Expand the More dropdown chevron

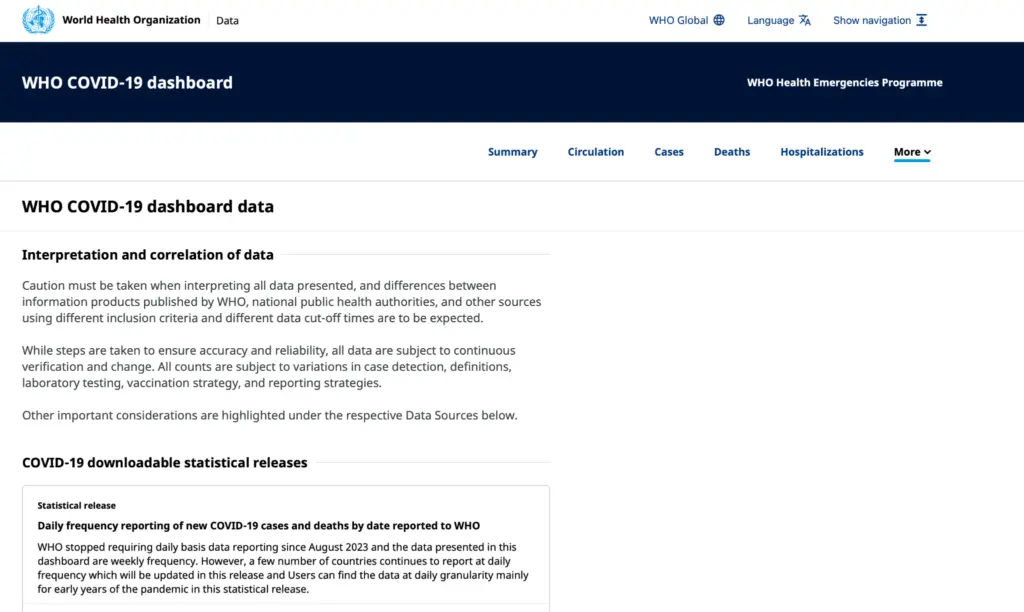[x=927, y=152]
